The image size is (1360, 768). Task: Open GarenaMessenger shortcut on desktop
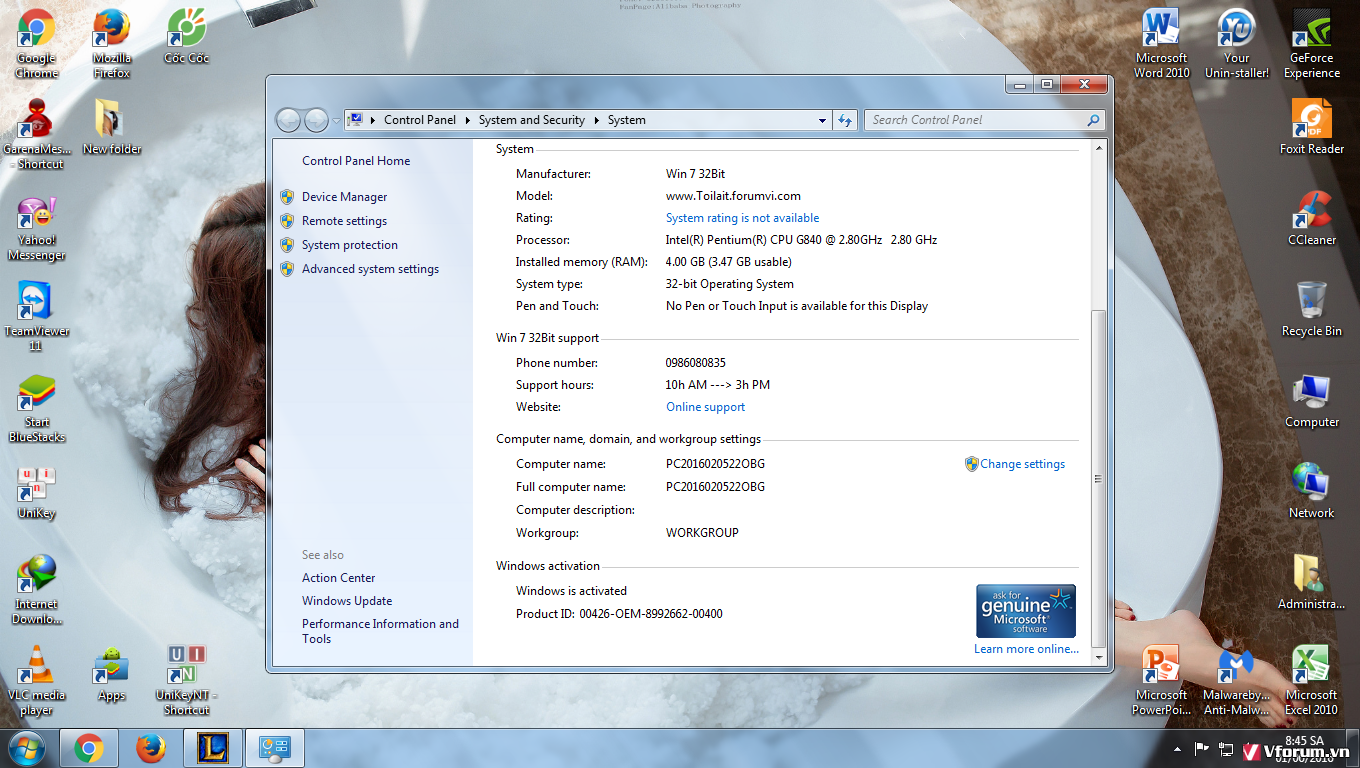click(x=39, y=134)
